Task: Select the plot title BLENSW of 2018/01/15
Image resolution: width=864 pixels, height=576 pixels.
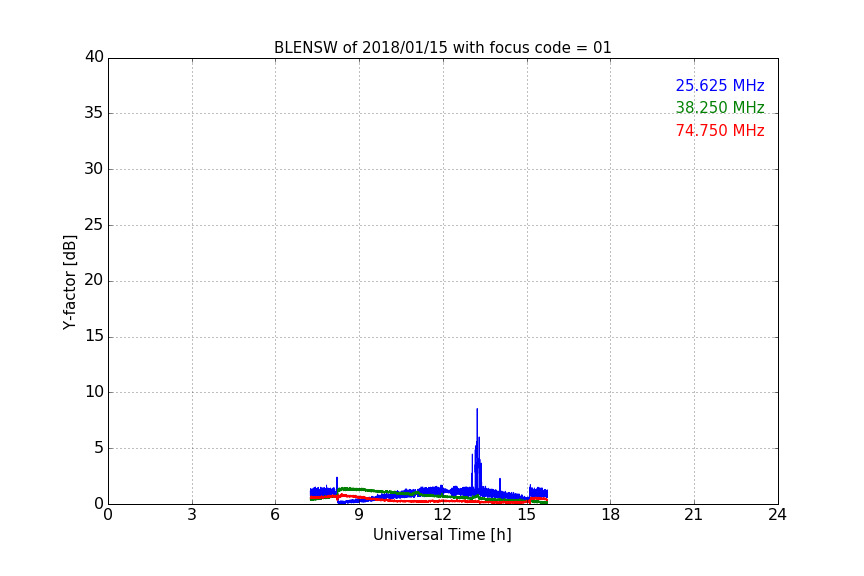Action: pyautogui.click(x=442, y=47)
